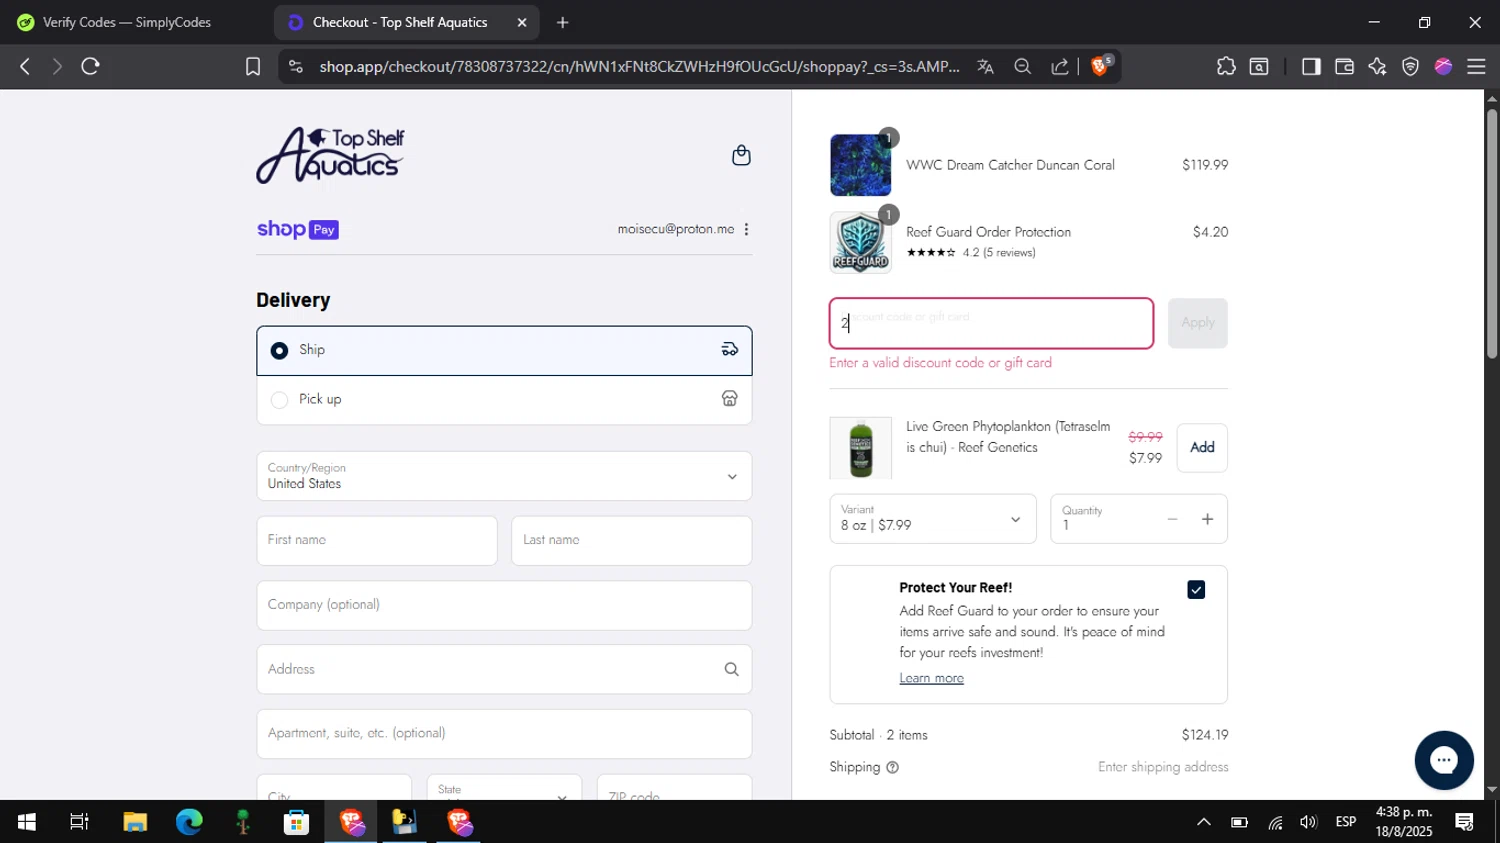Select the Pick up delivery option
The width and height of the screenshot is (1500, 843).
pyautogui.click(x=504, y=399)
